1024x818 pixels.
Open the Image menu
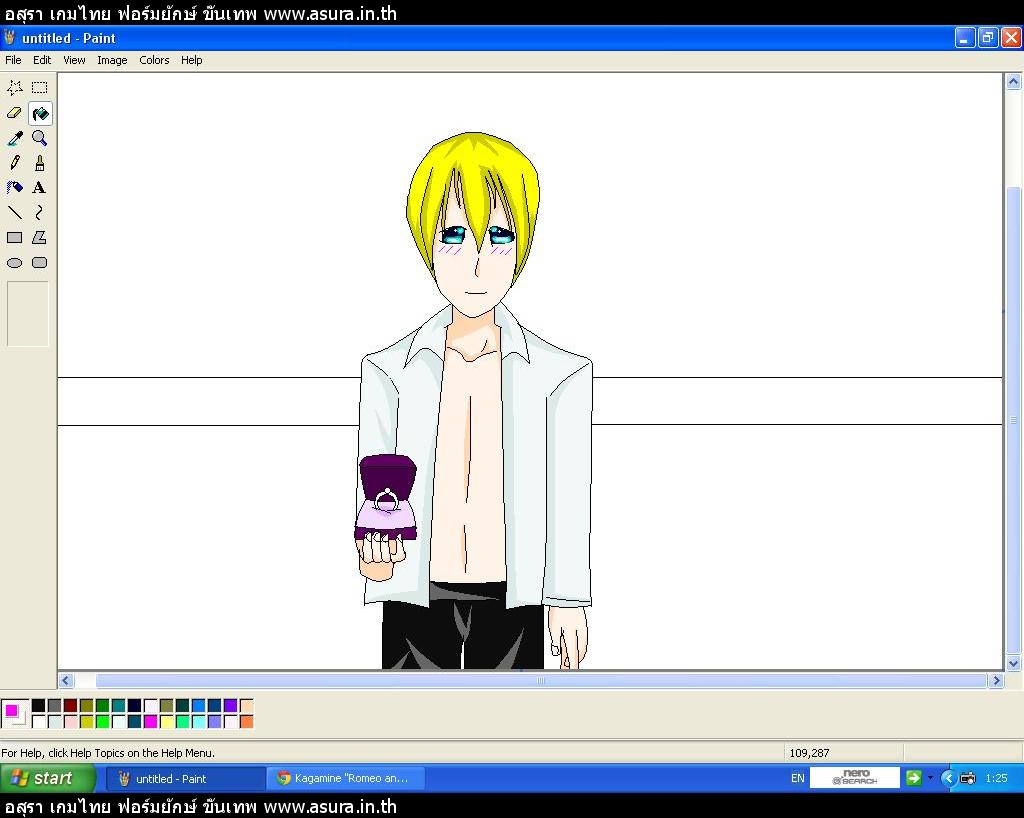112,60
